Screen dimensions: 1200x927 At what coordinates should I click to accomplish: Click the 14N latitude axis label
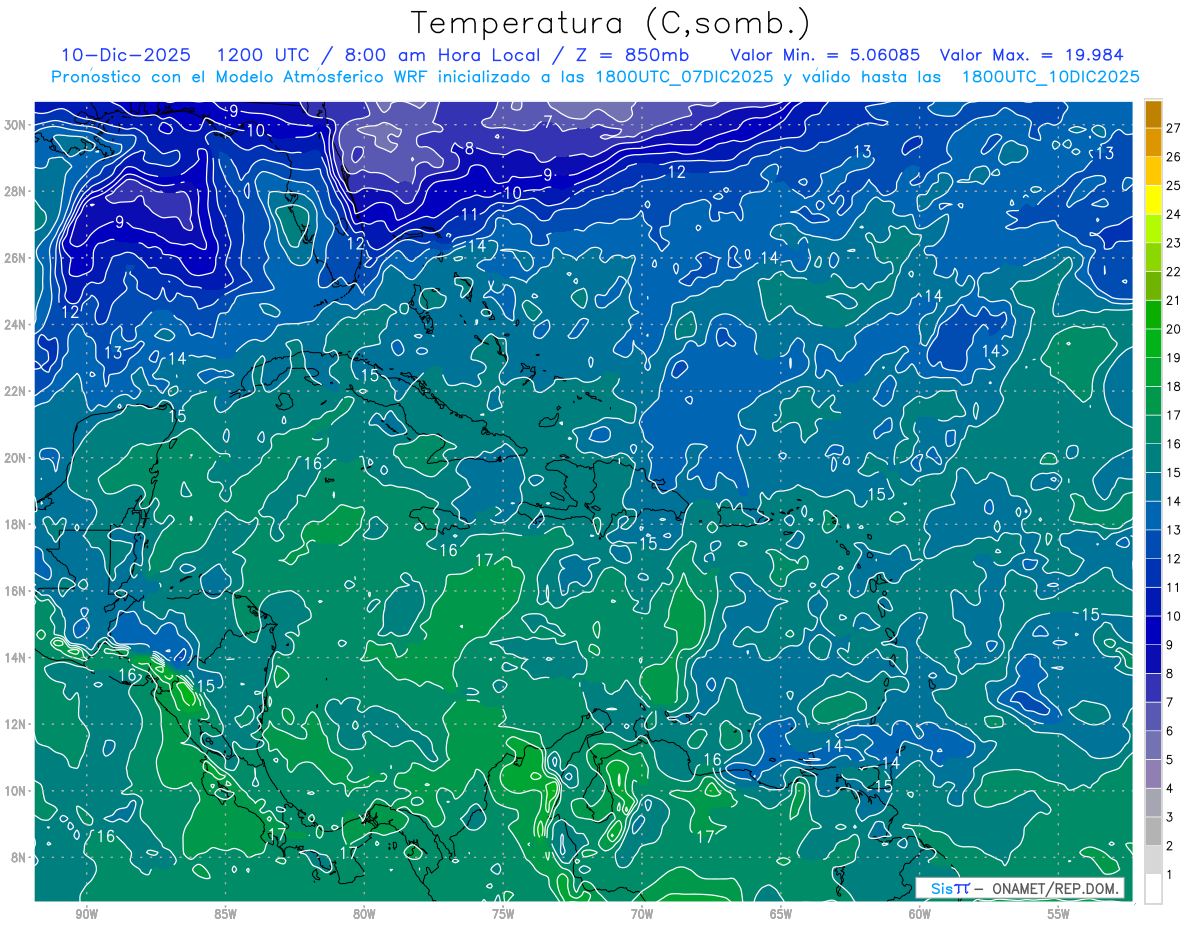pos(16,657)
